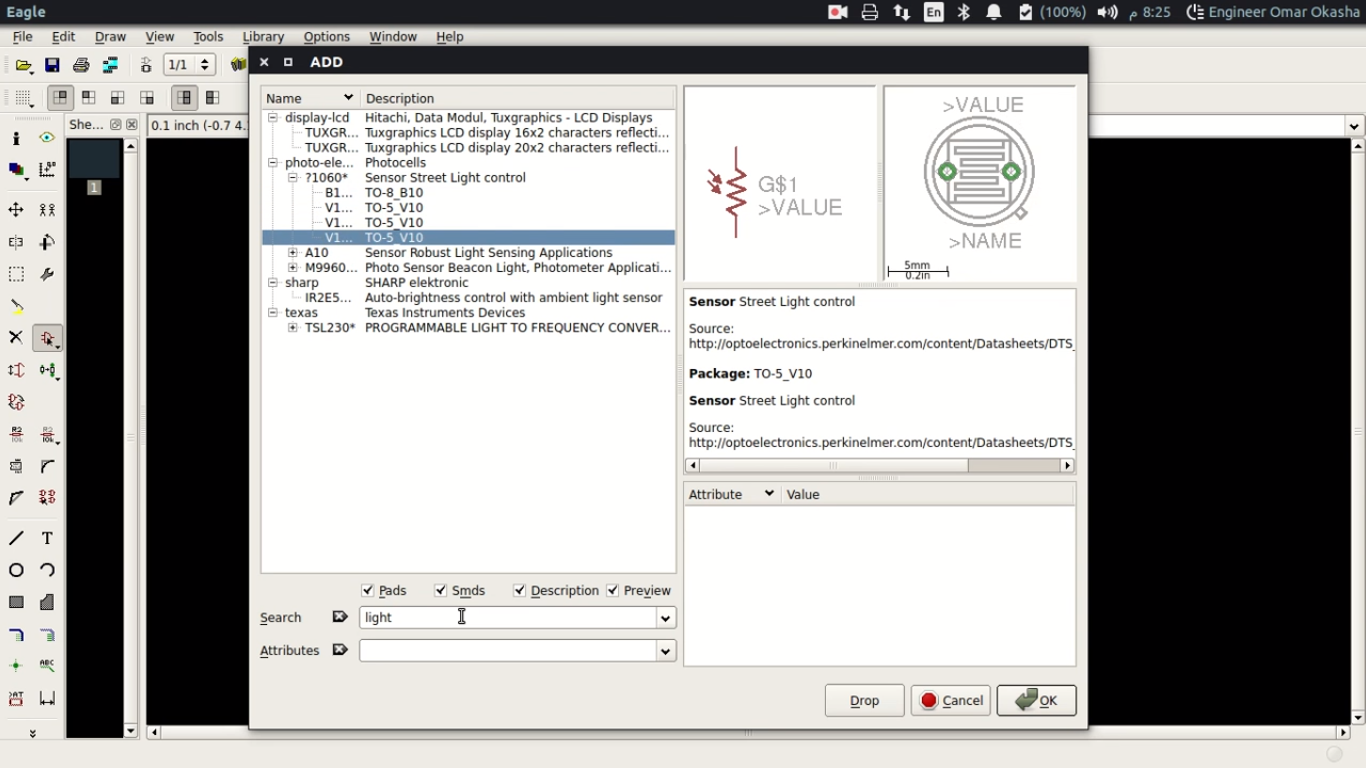Image resolution: width=1366 pixels, height=768 pixels.
Task: Select the Split tool
Action: (16, 497)
